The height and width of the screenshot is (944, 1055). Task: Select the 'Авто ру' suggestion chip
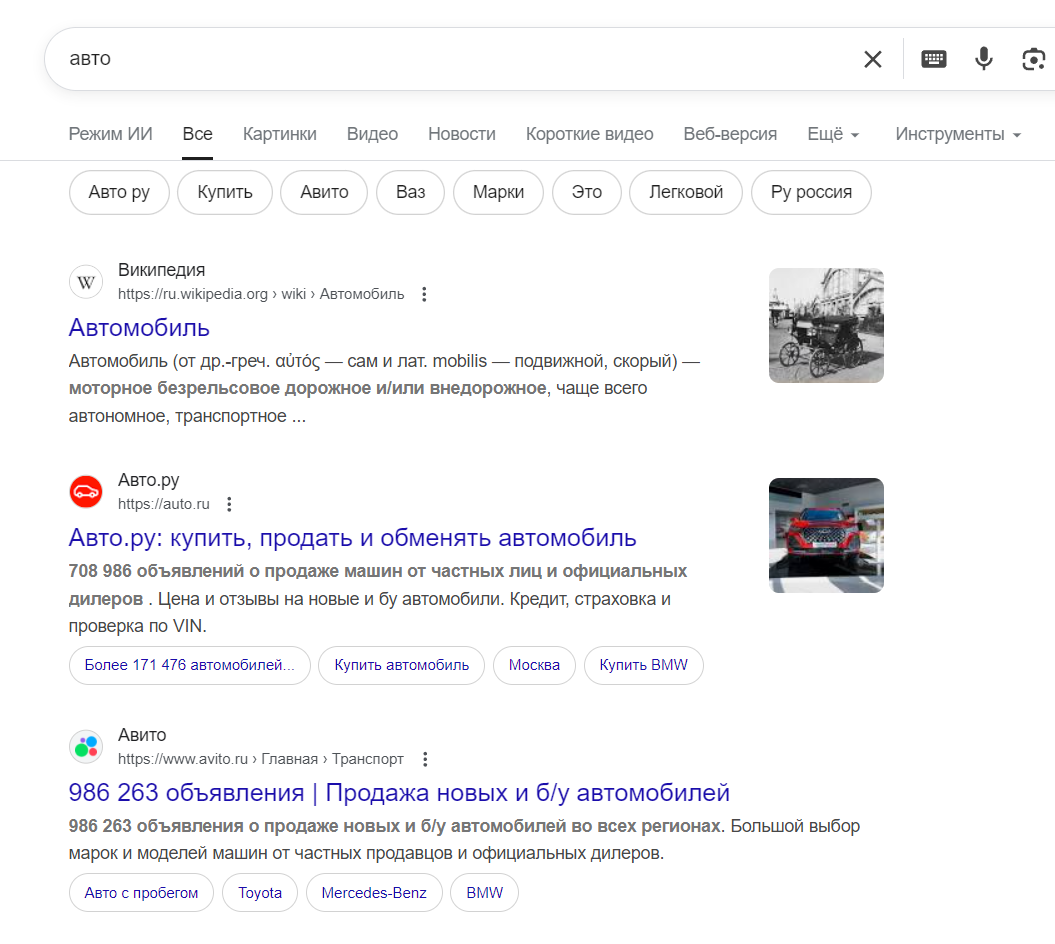119,192
